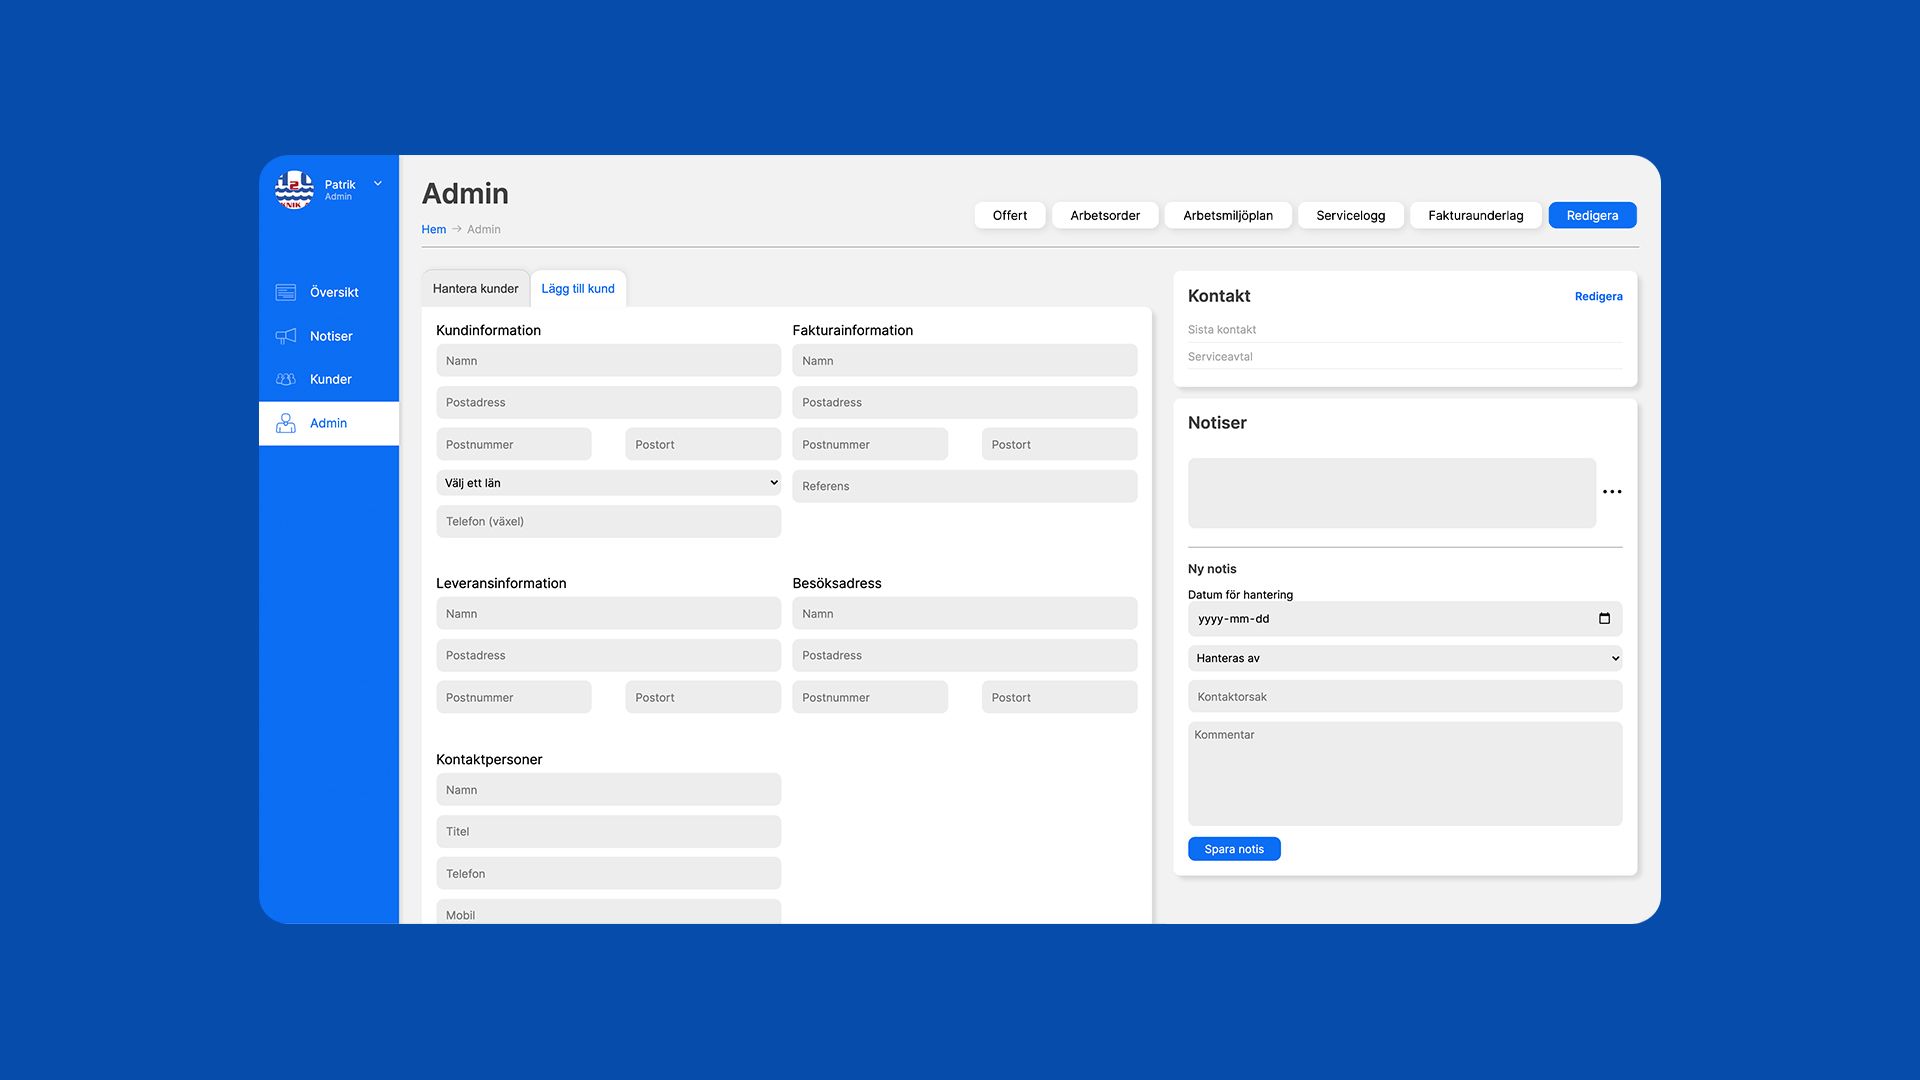This screenshot has height=1080, width=1920.
Task: Open the date picker calendar icon
Action: [1604, 619]
